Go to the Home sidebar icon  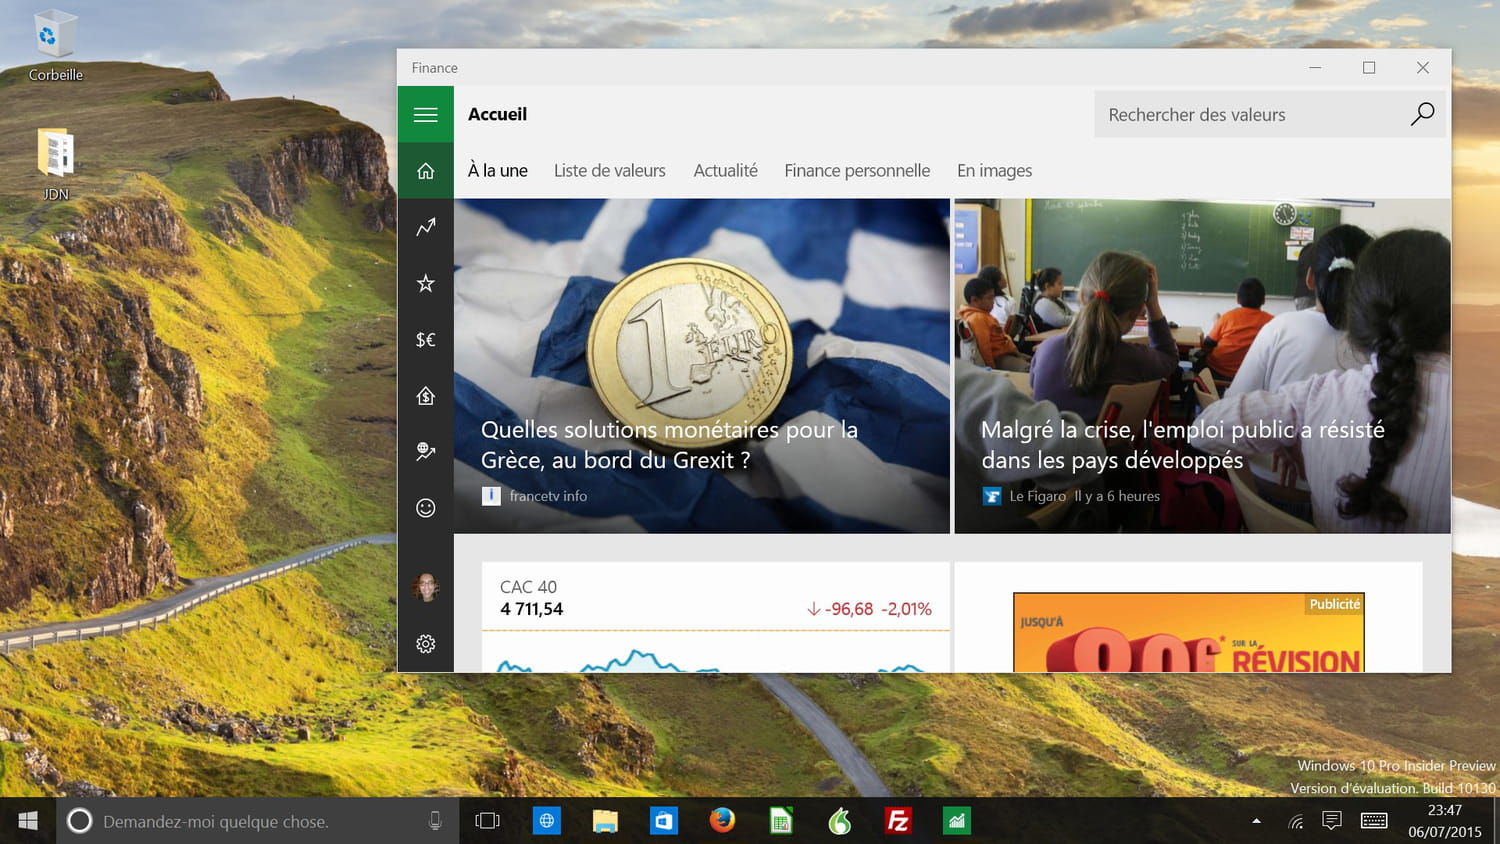pyautogui.click(x=425, y=171)
